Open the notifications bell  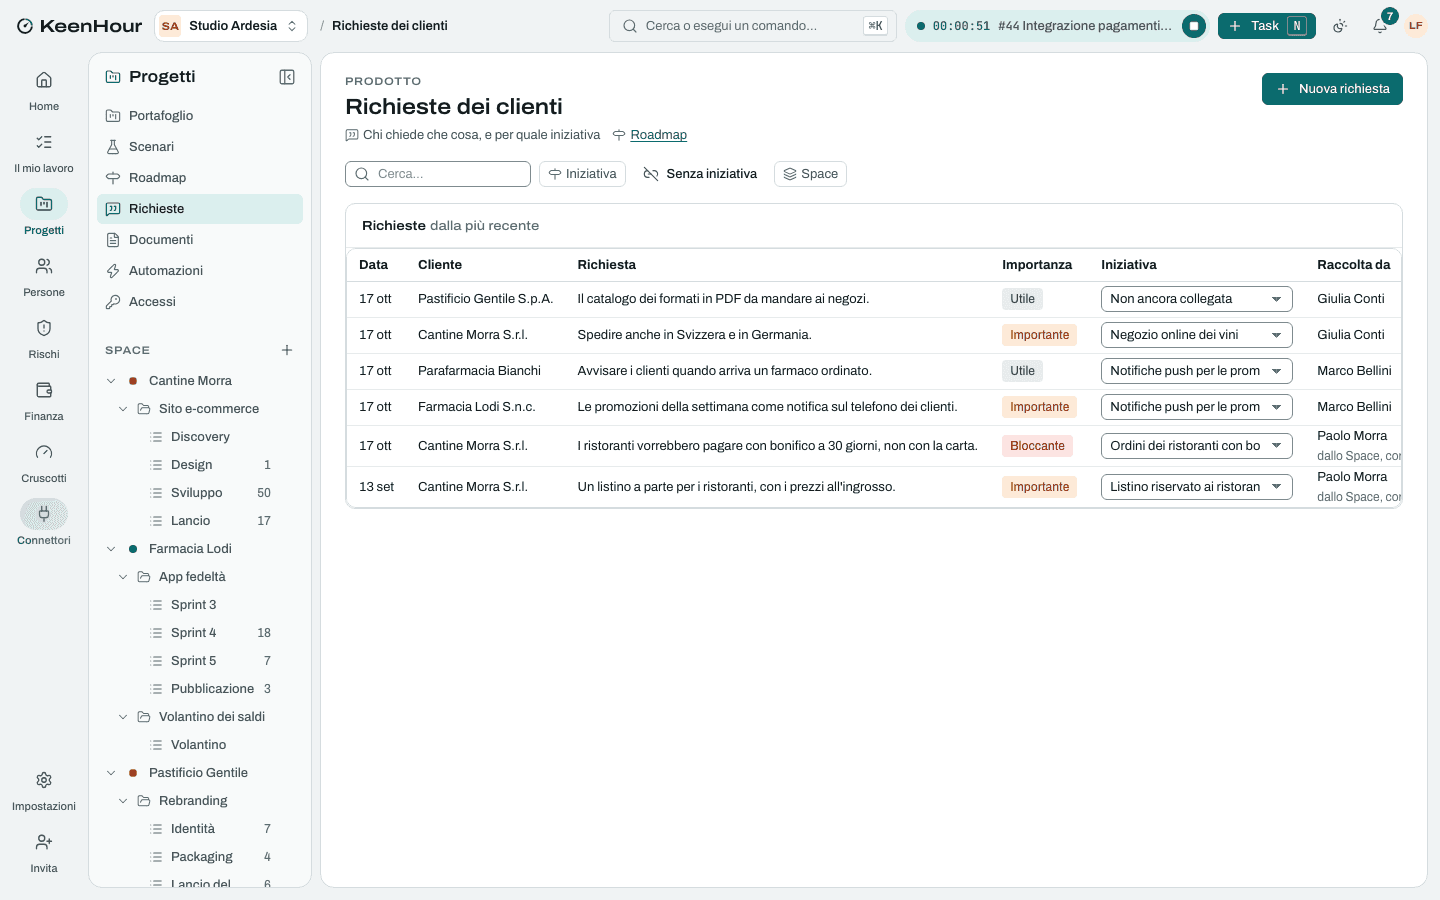[1380, 26]
